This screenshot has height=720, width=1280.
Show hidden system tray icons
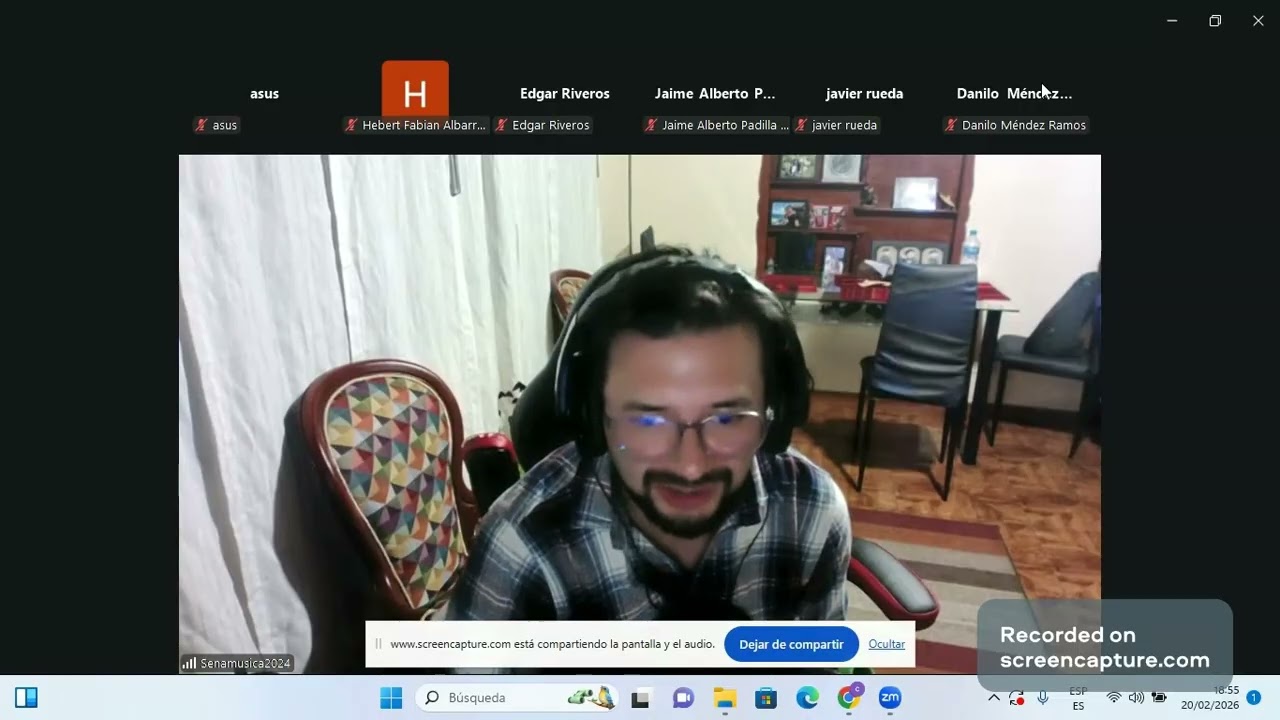993,698
